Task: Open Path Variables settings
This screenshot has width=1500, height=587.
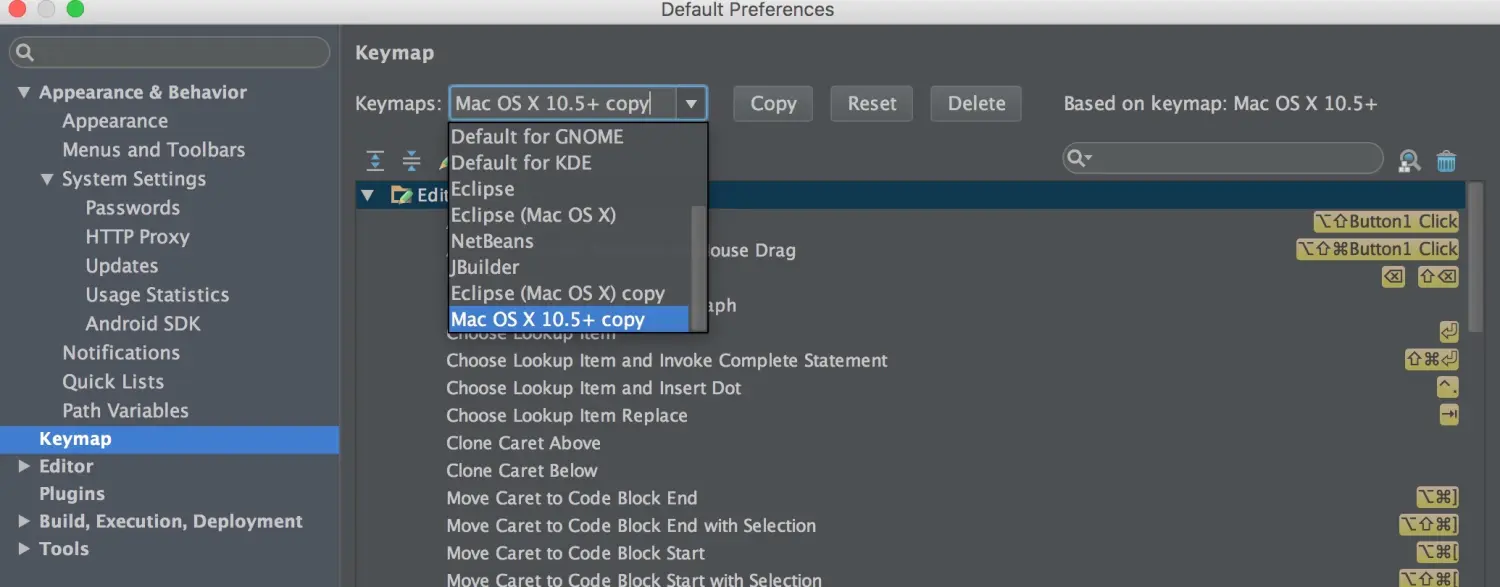Action: pos(125,411)
